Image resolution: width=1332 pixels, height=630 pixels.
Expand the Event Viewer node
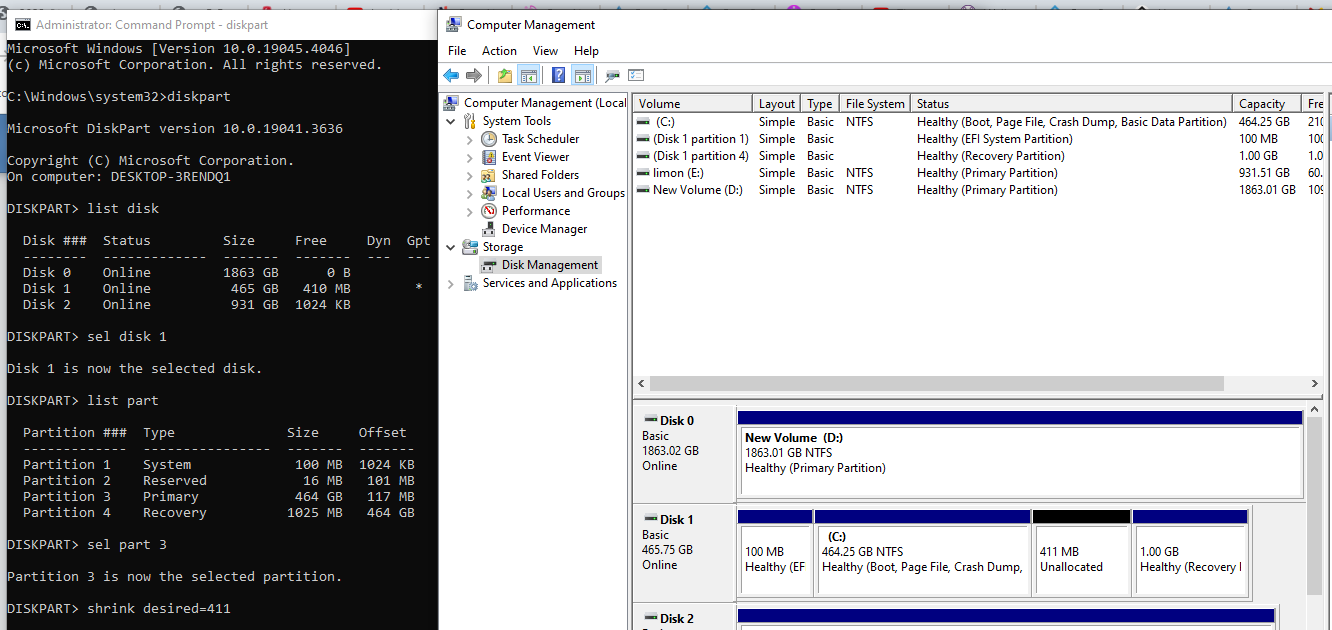click(470, 158)
